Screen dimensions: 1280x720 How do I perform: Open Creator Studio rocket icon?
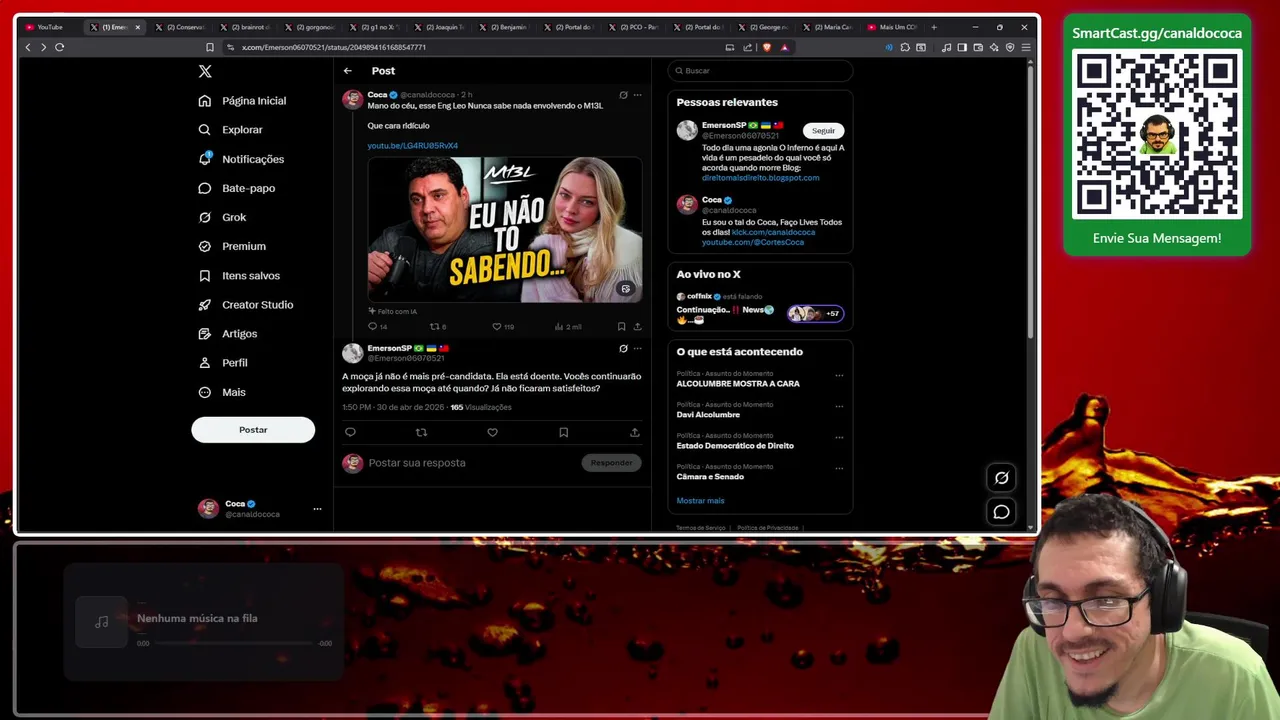pyautogui.click(x=205, y=305)
